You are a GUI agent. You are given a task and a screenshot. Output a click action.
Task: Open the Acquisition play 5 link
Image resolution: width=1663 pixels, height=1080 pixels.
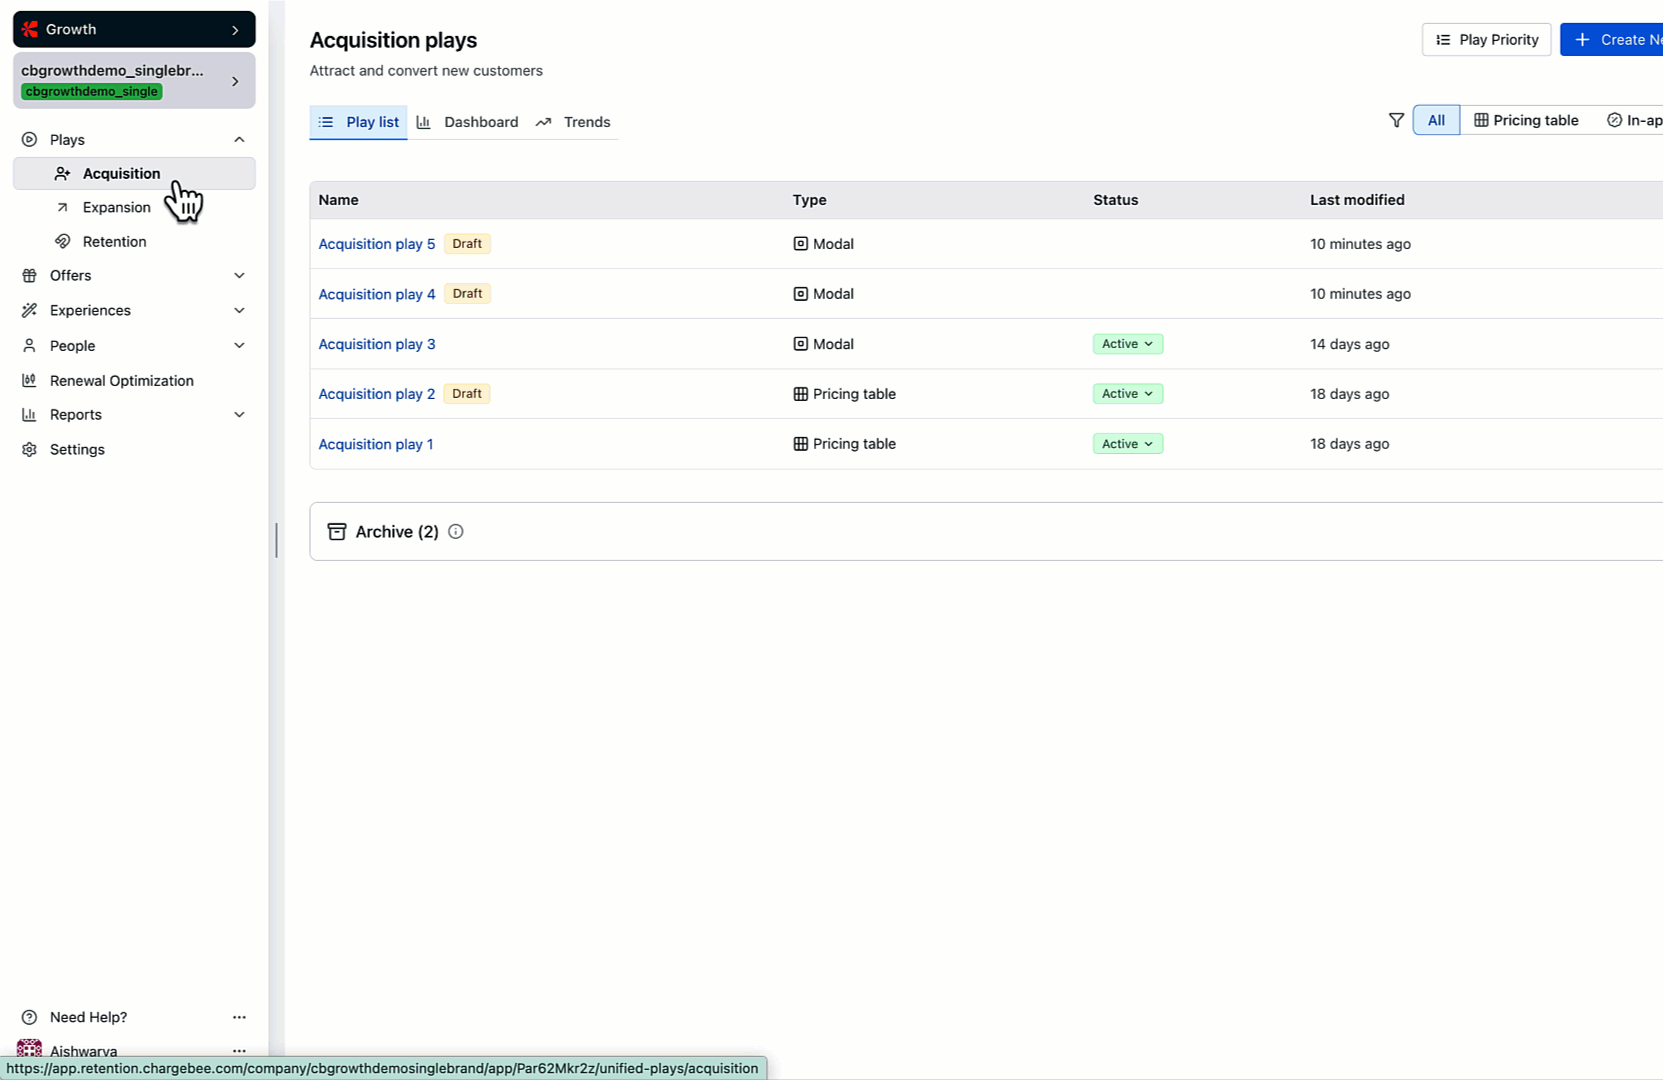(x=377, y=244)
